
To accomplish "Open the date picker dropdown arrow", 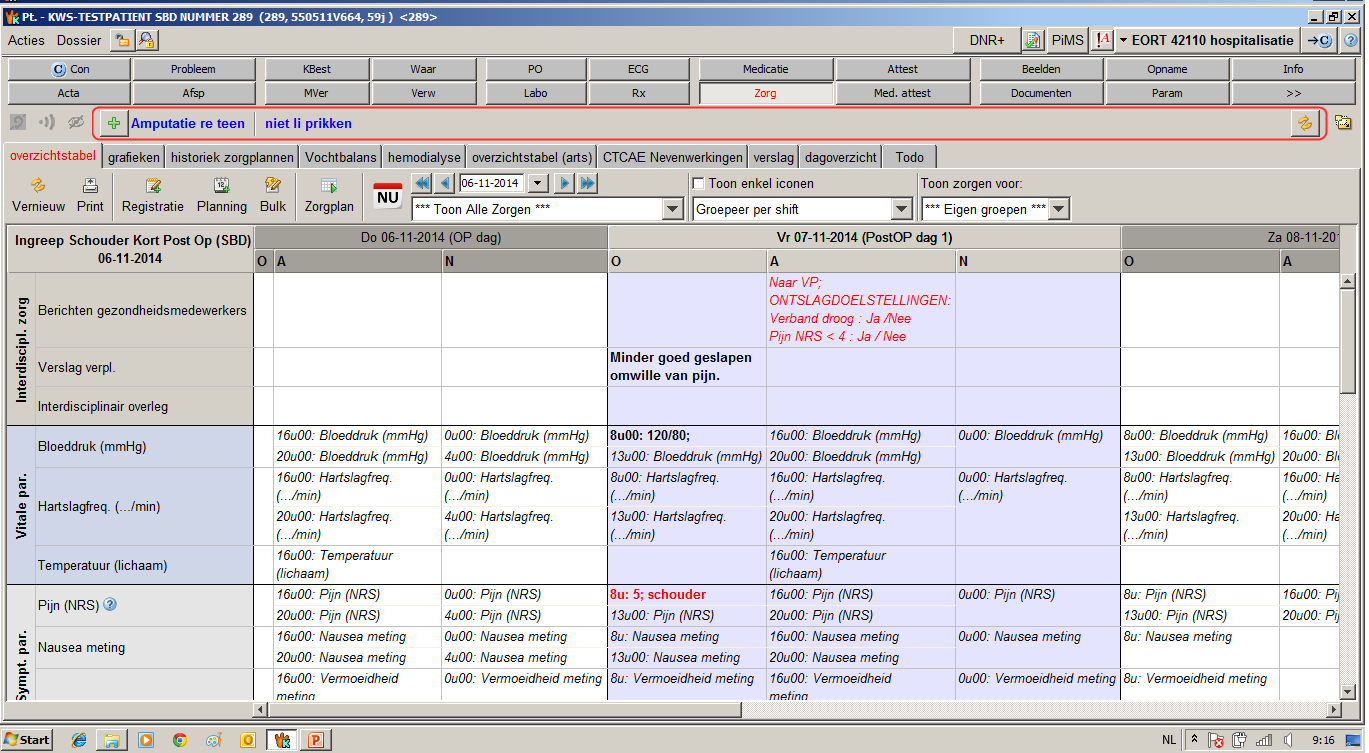I will (x=539, y=183).
